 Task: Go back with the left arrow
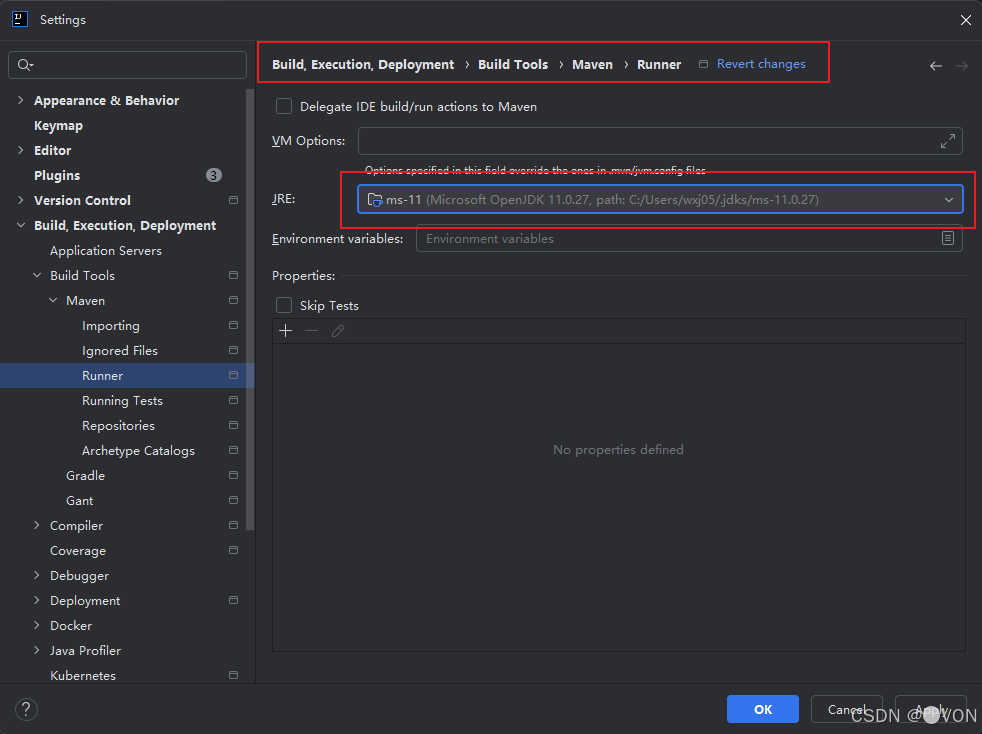(936, 66)
